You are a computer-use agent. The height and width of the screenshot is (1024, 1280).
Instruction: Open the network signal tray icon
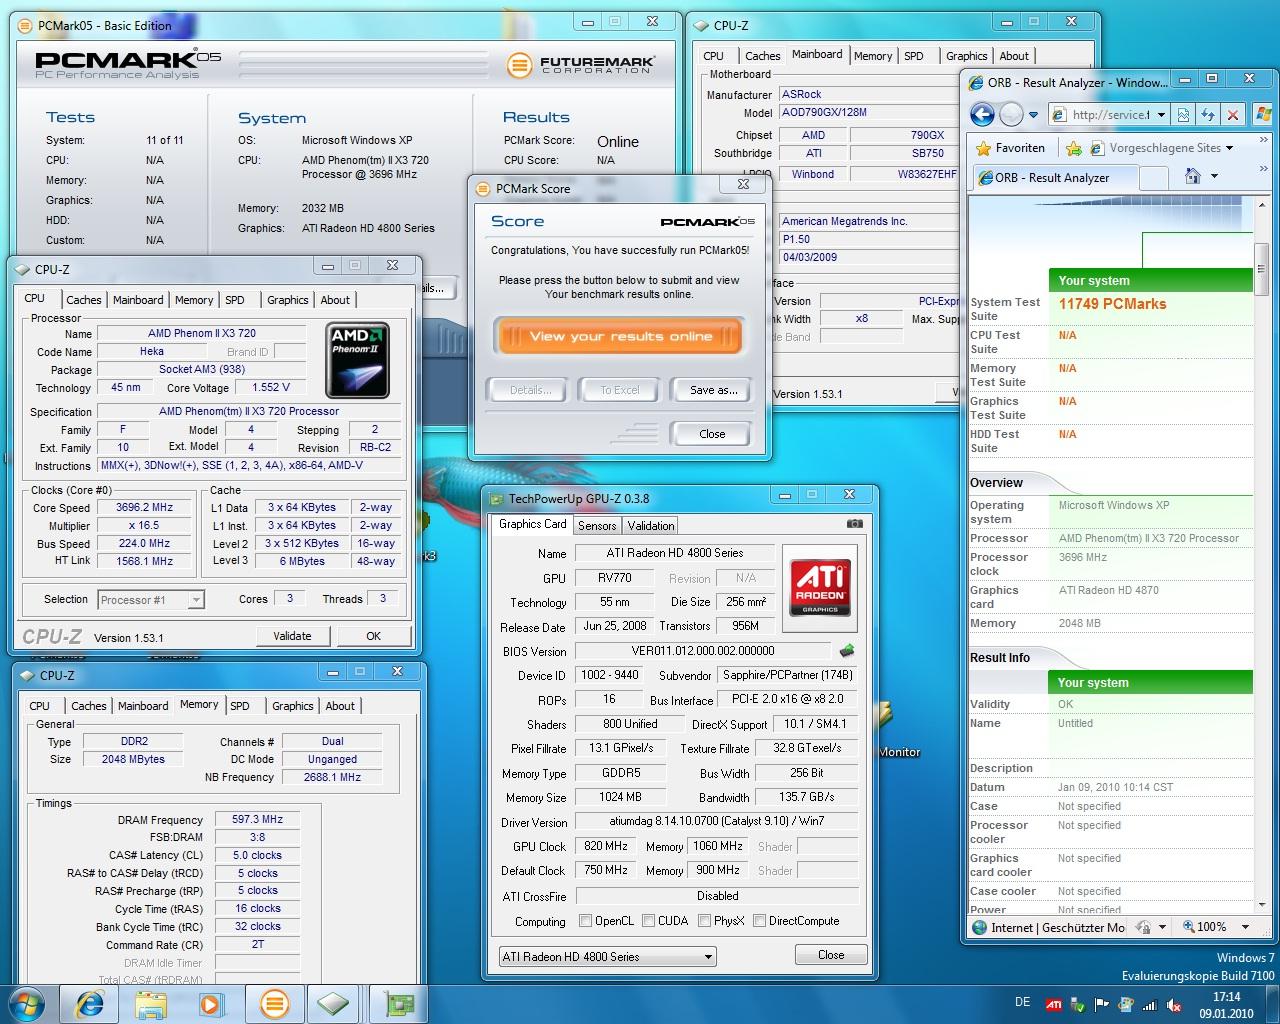click(1150, 1005)
